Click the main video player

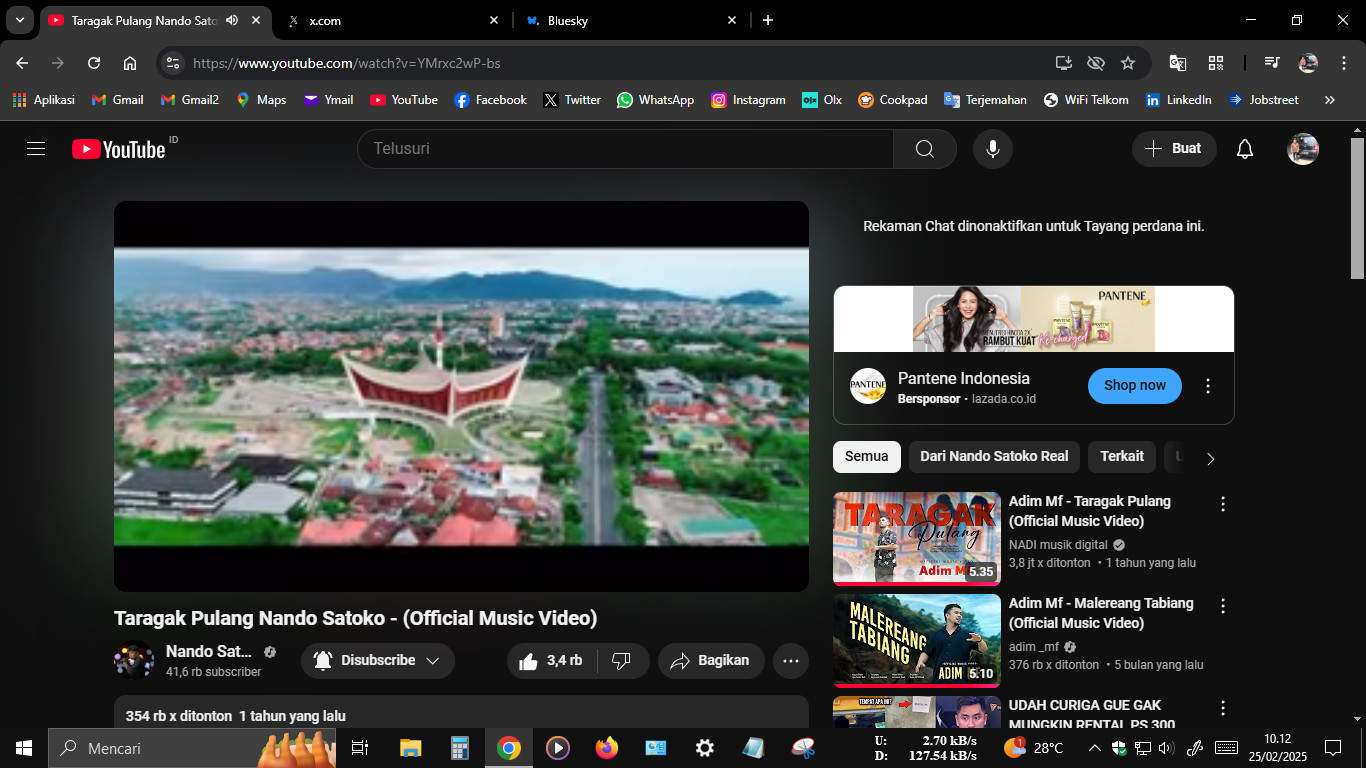(x=461, y=396)
